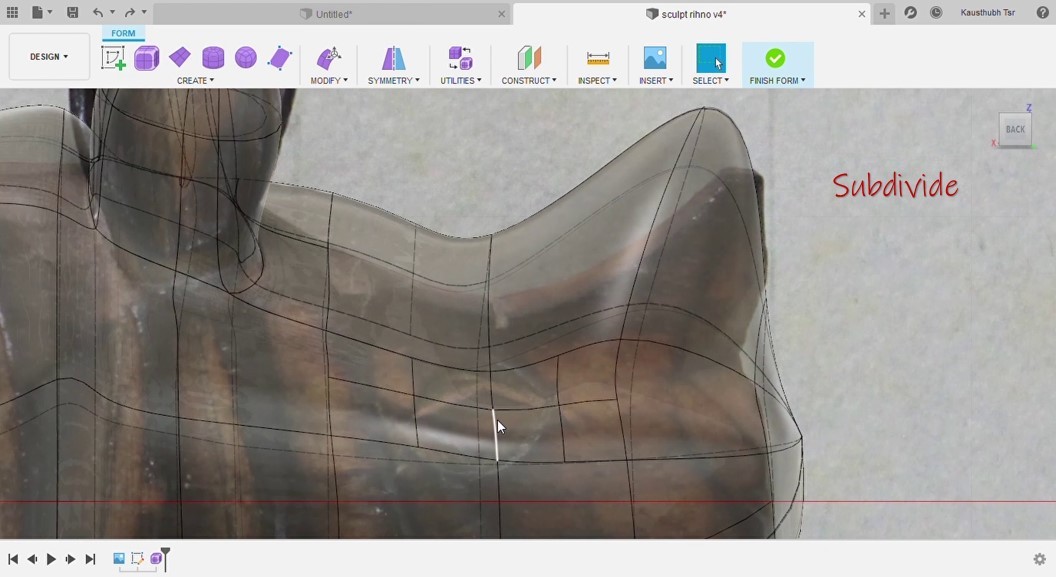Screen dimensions: 1056x577
Task: Play the design timeline
Action: point(51,559)
